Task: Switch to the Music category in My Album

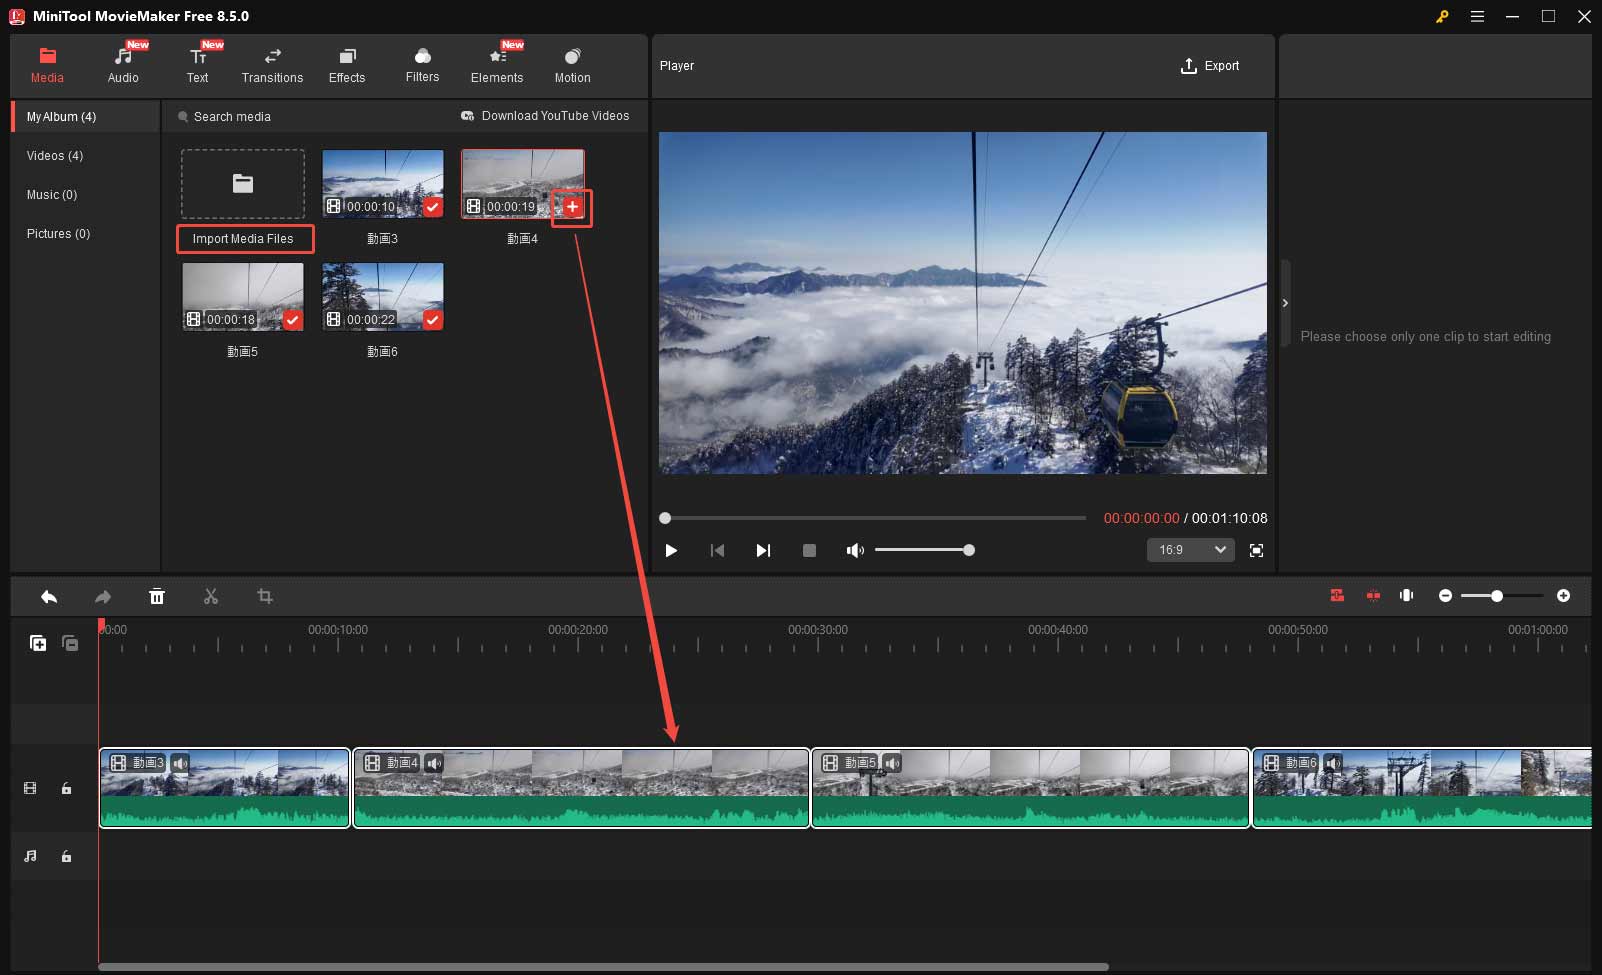Action: (52, 194)
